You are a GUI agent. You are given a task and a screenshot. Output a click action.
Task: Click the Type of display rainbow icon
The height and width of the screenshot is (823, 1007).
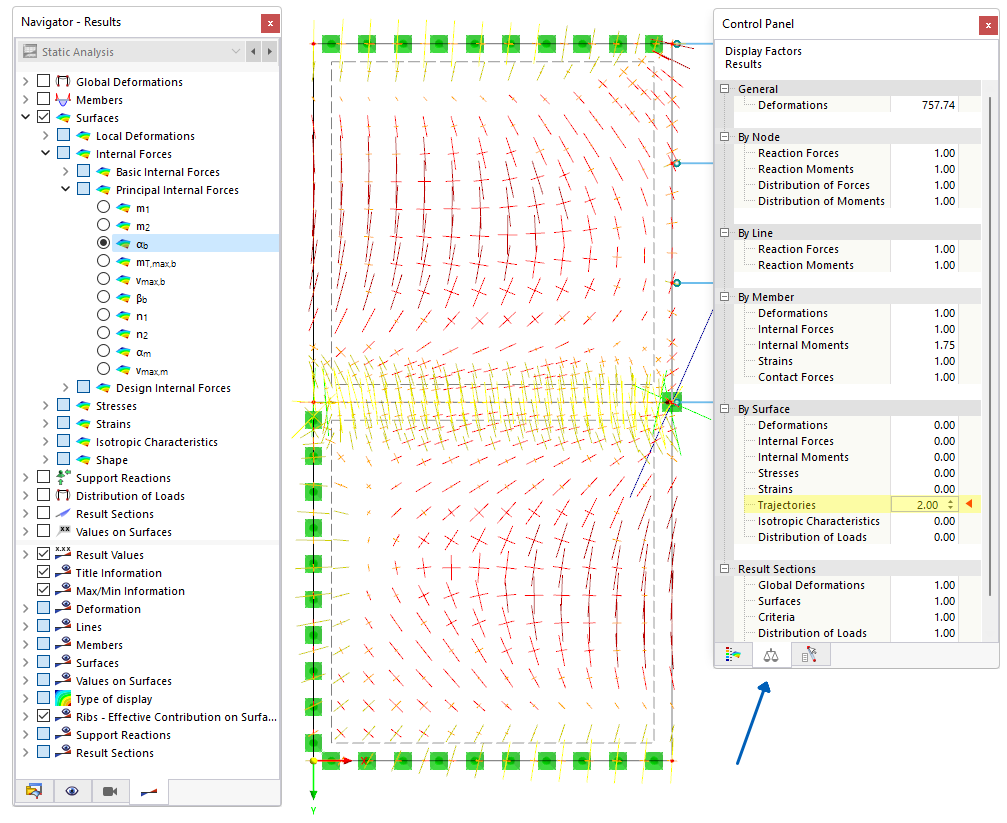63,698
